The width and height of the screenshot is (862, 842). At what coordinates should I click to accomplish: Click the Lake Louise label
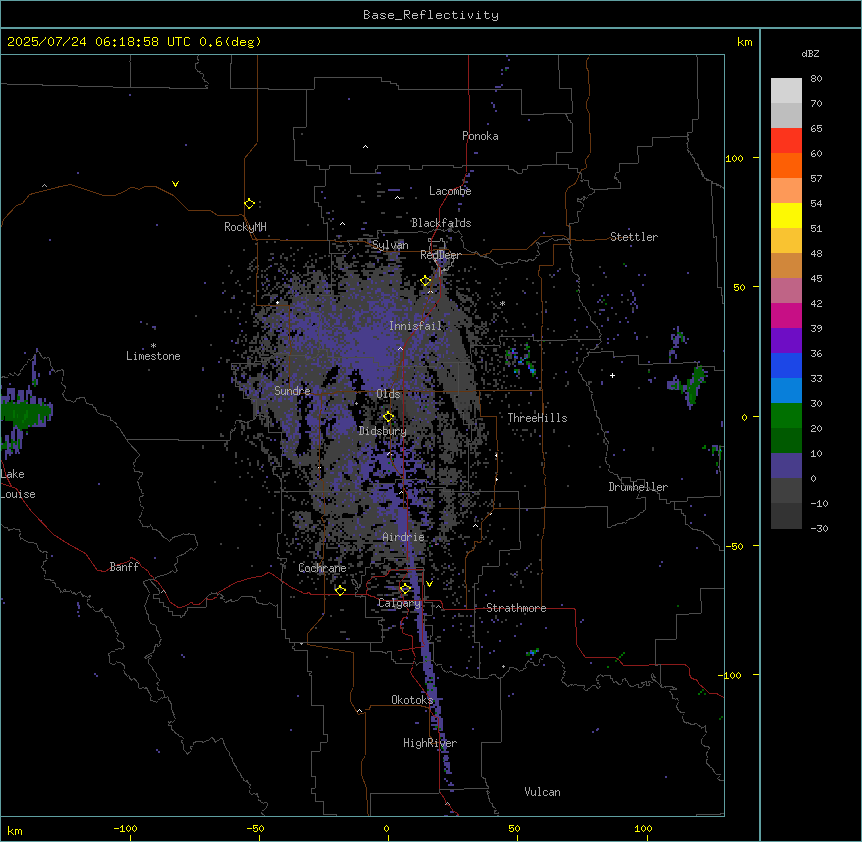point(18,484)
